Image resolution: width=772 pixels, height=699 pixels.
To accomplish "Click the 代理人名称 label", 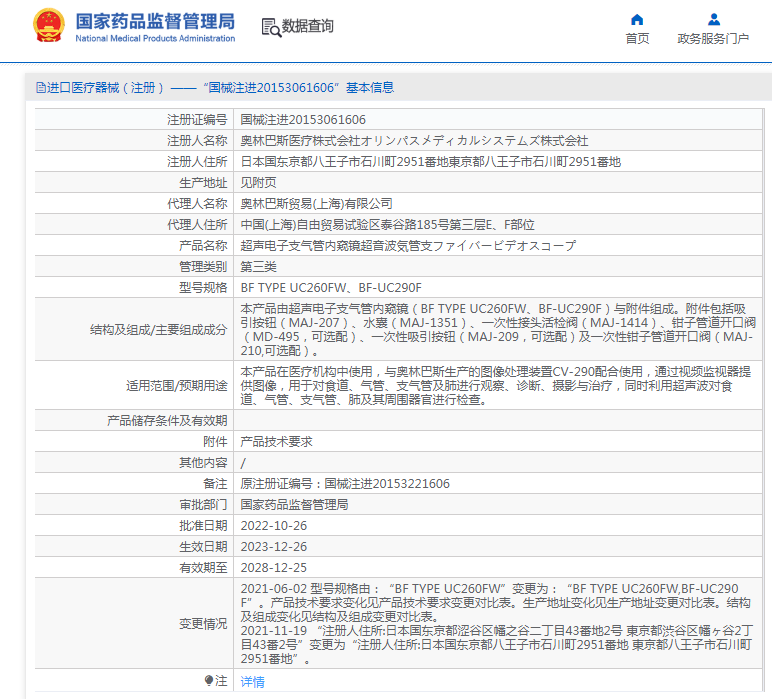I will [x=197, y=203].
